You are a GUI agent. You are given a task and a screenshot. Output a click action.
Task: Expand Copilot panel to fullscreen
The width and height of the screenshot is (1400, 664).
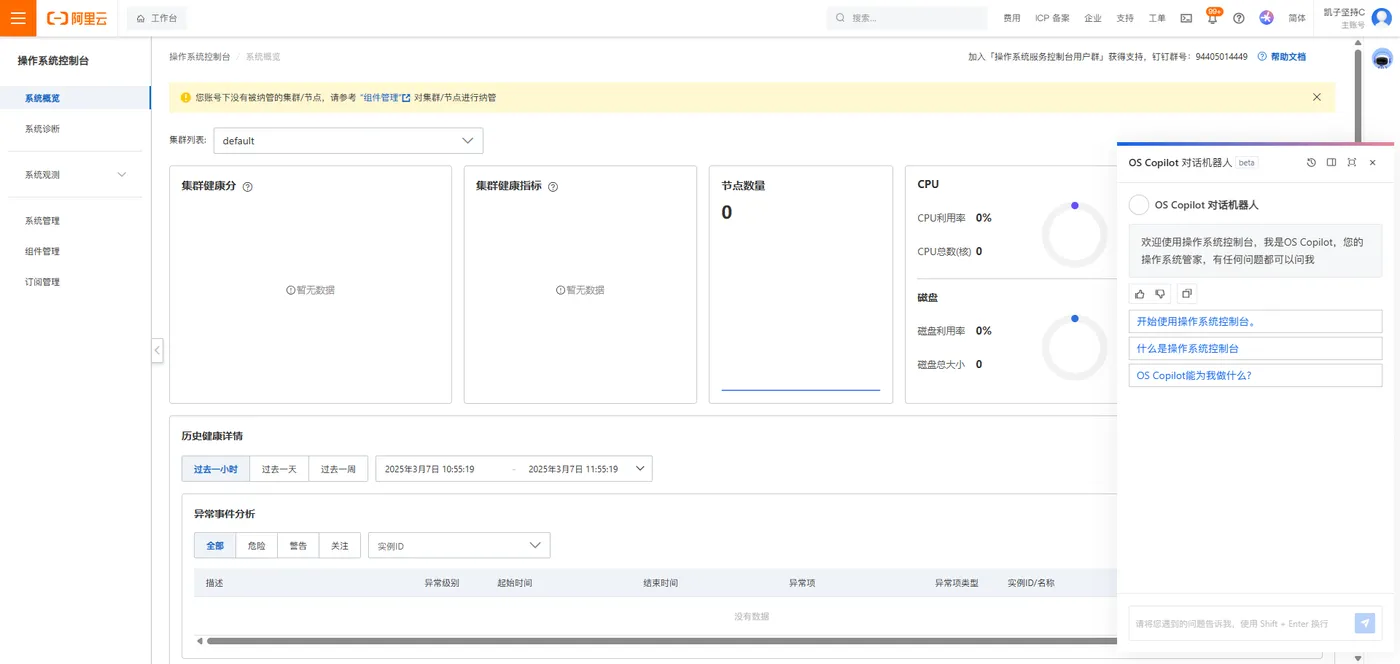tap(1351, 162)
